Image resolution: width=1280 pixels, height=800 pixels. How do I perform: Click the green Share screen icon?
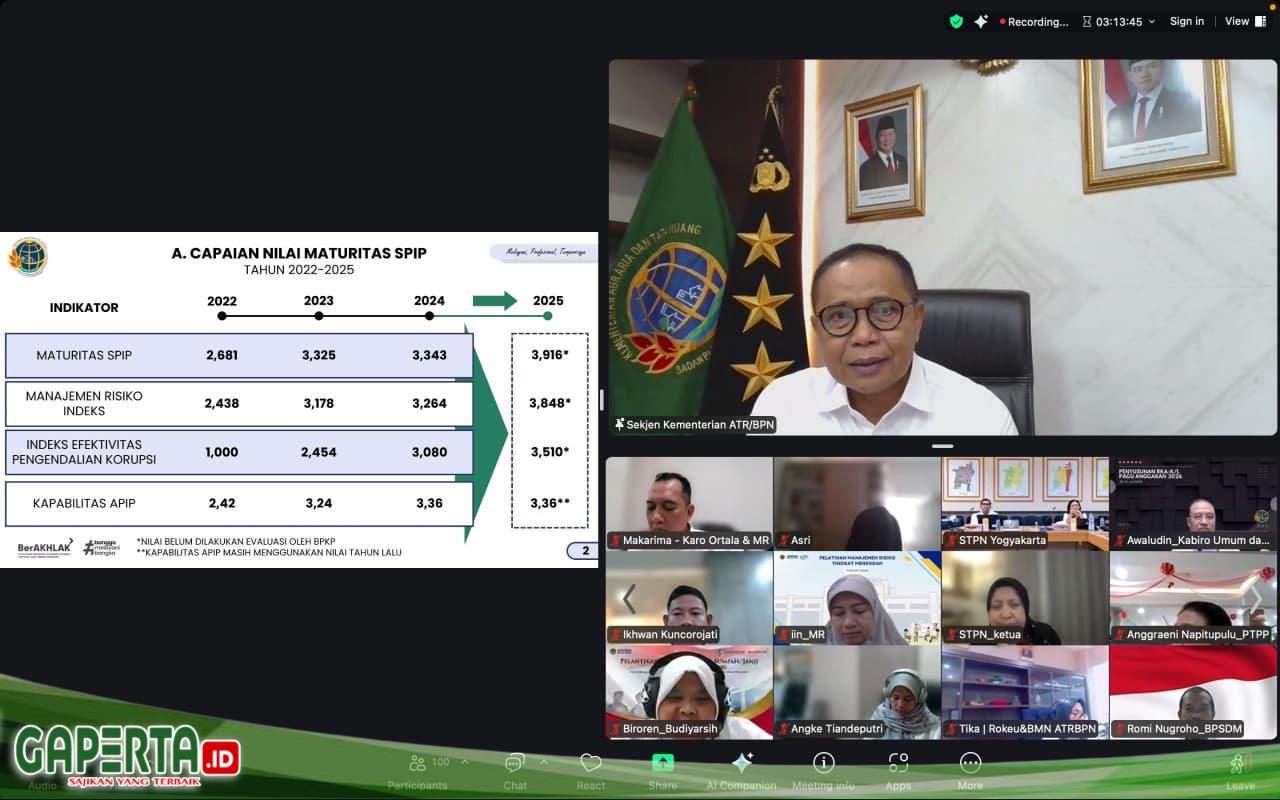tap(662, 764)
